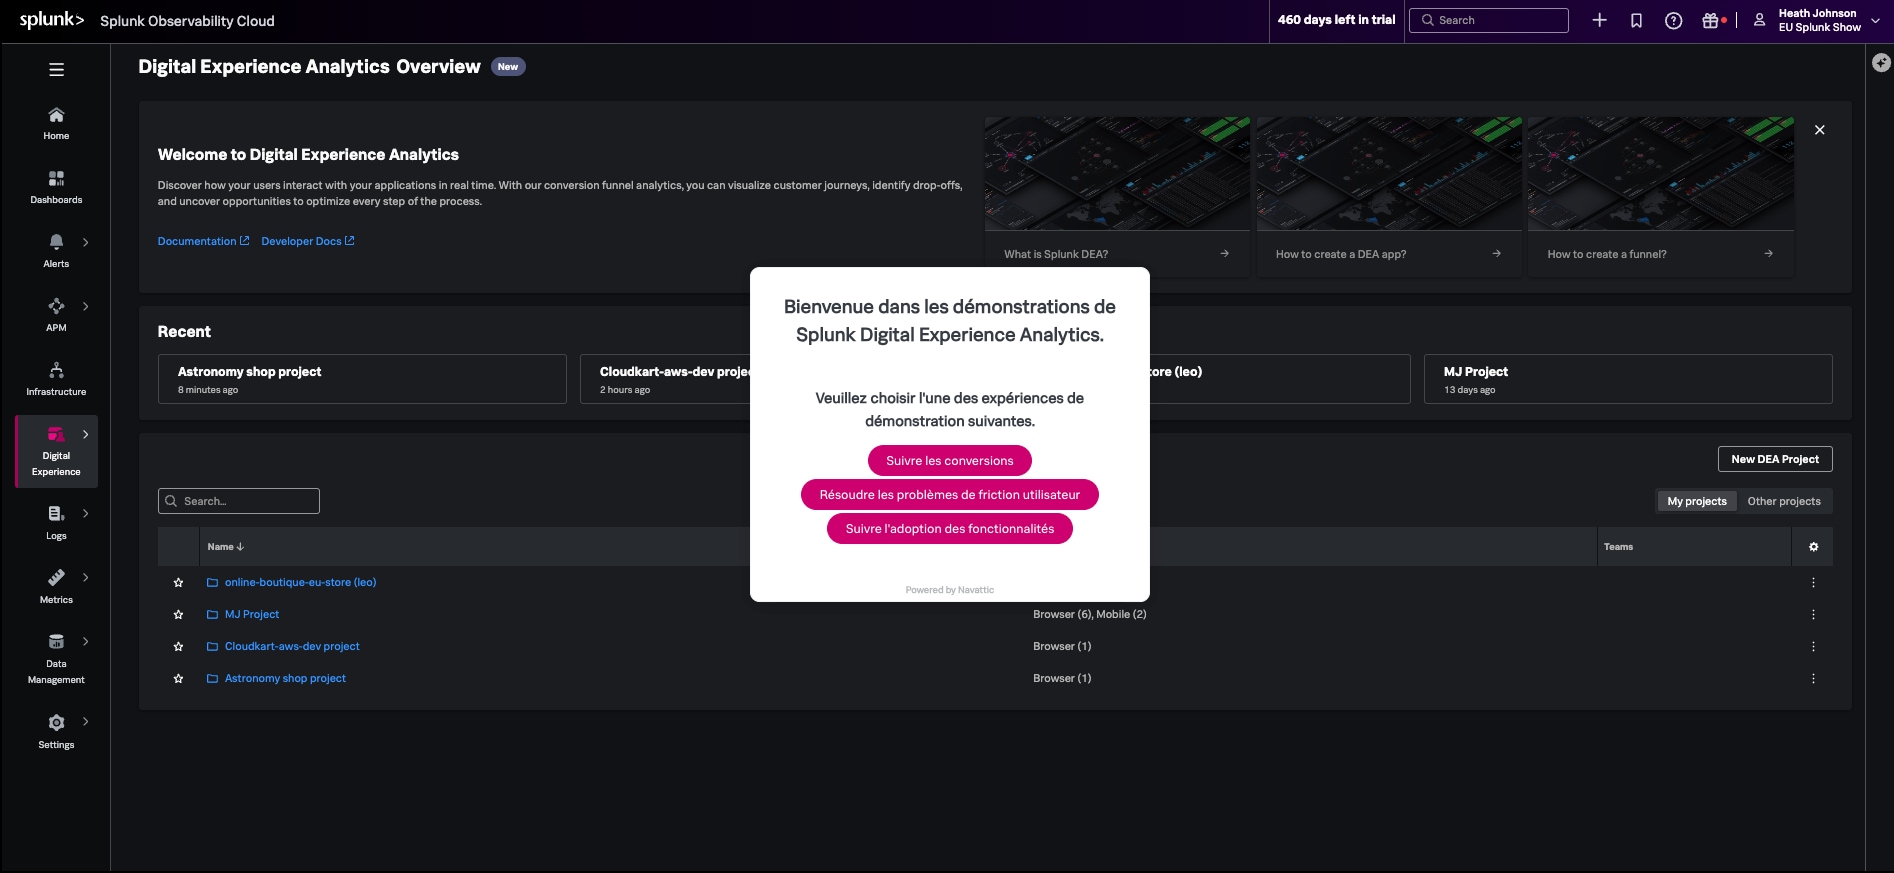Viewport: 1894px width, 873px height.
Task: Click the plus create icon in header
Action: pyautogui.click(x=1599, y=20)
